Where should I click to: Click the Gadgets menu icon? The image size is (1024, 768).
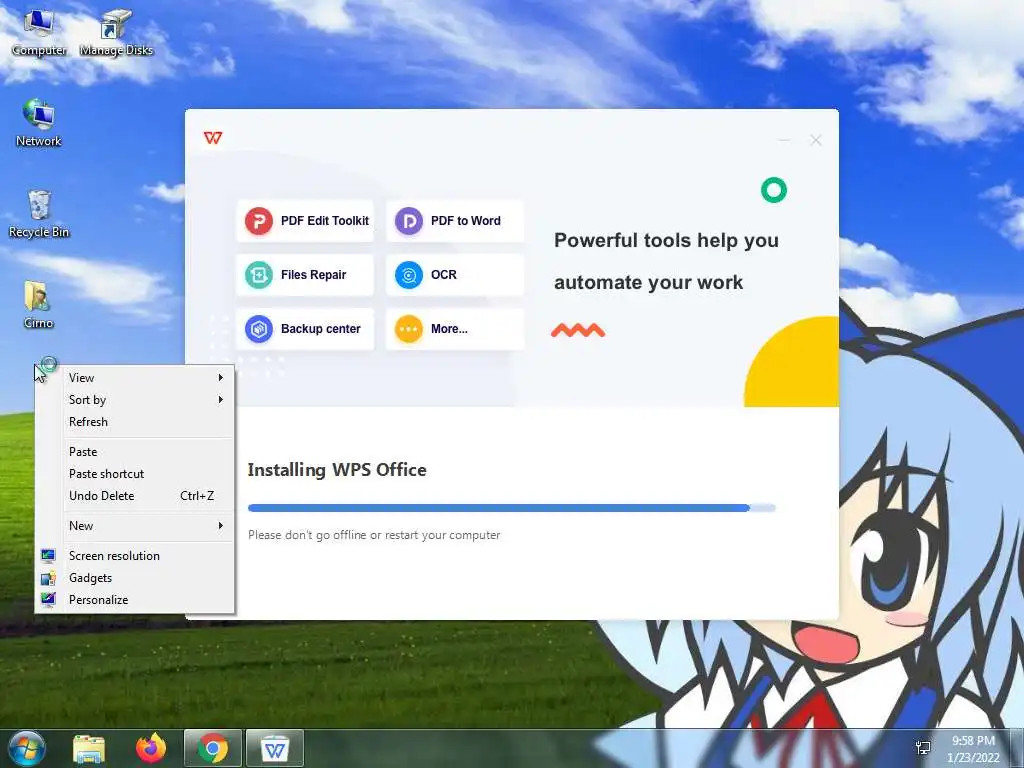pos(48,578)
